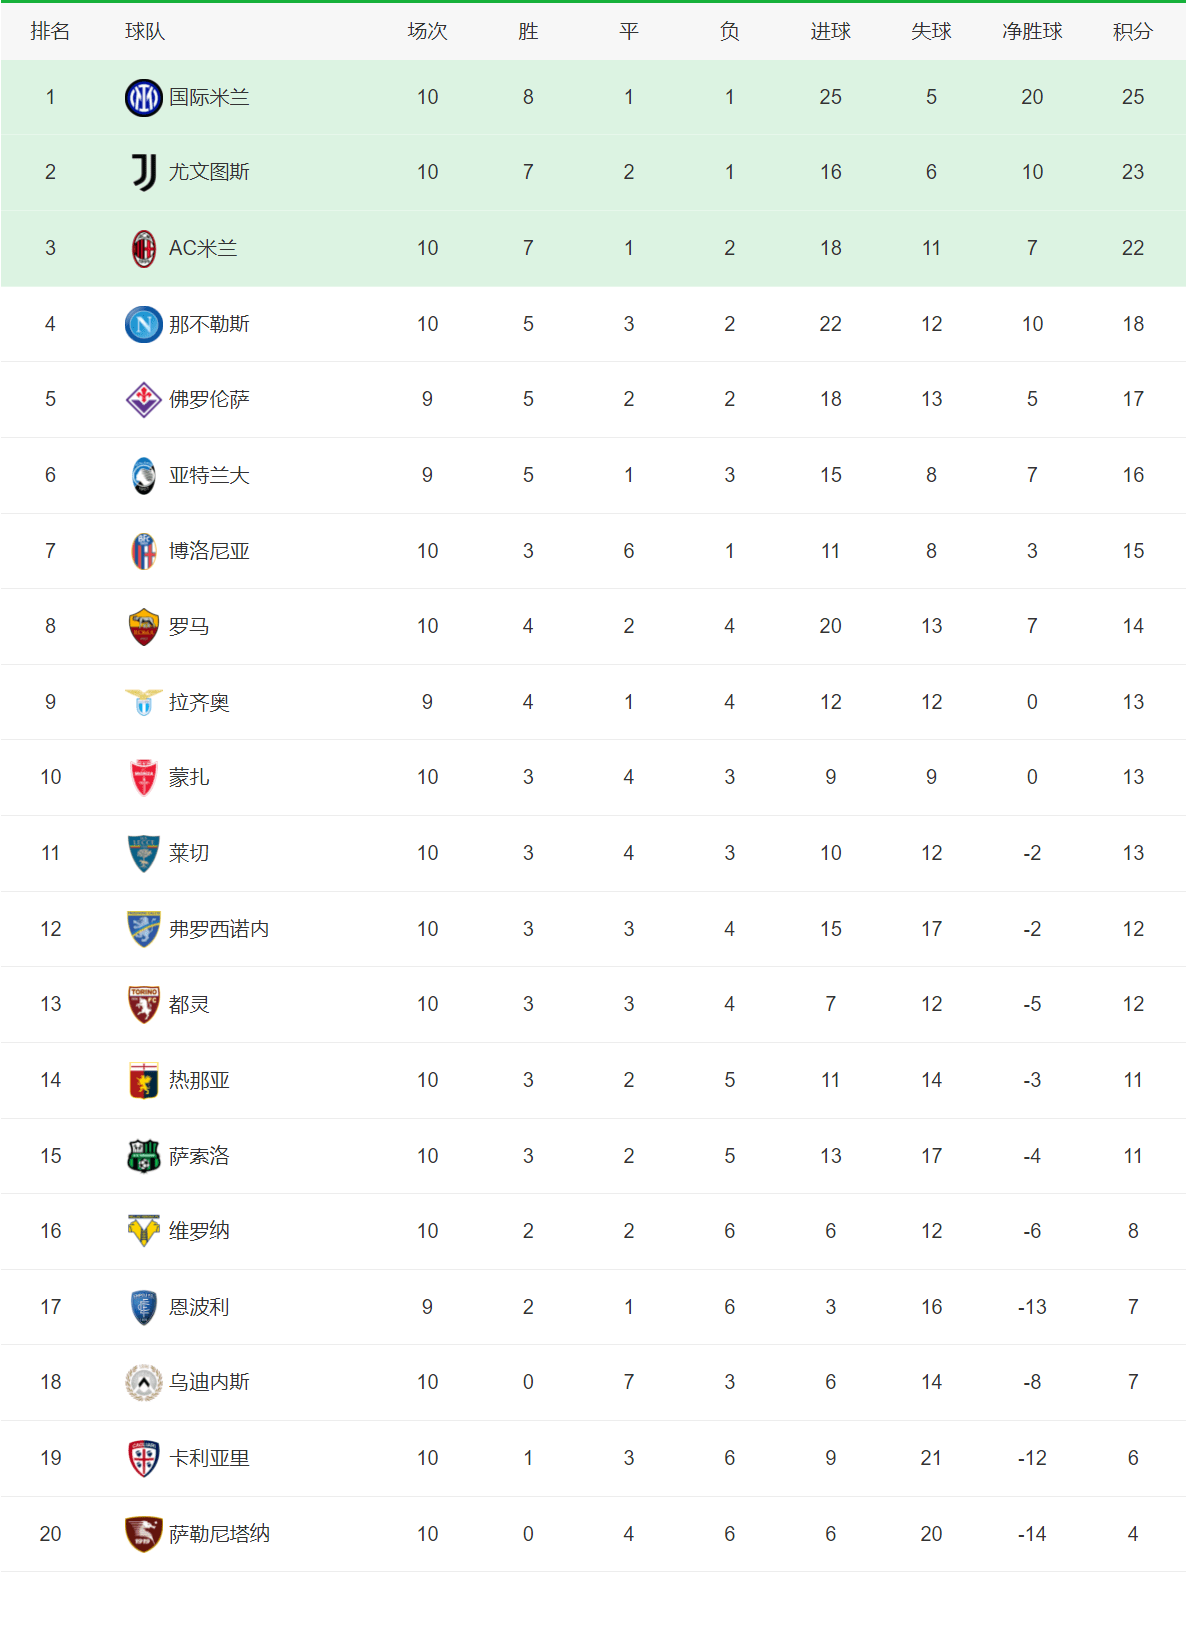Click the Juventus logo icon
The width and height of the screenshot is (1191, 1627).
click(144, 172)
